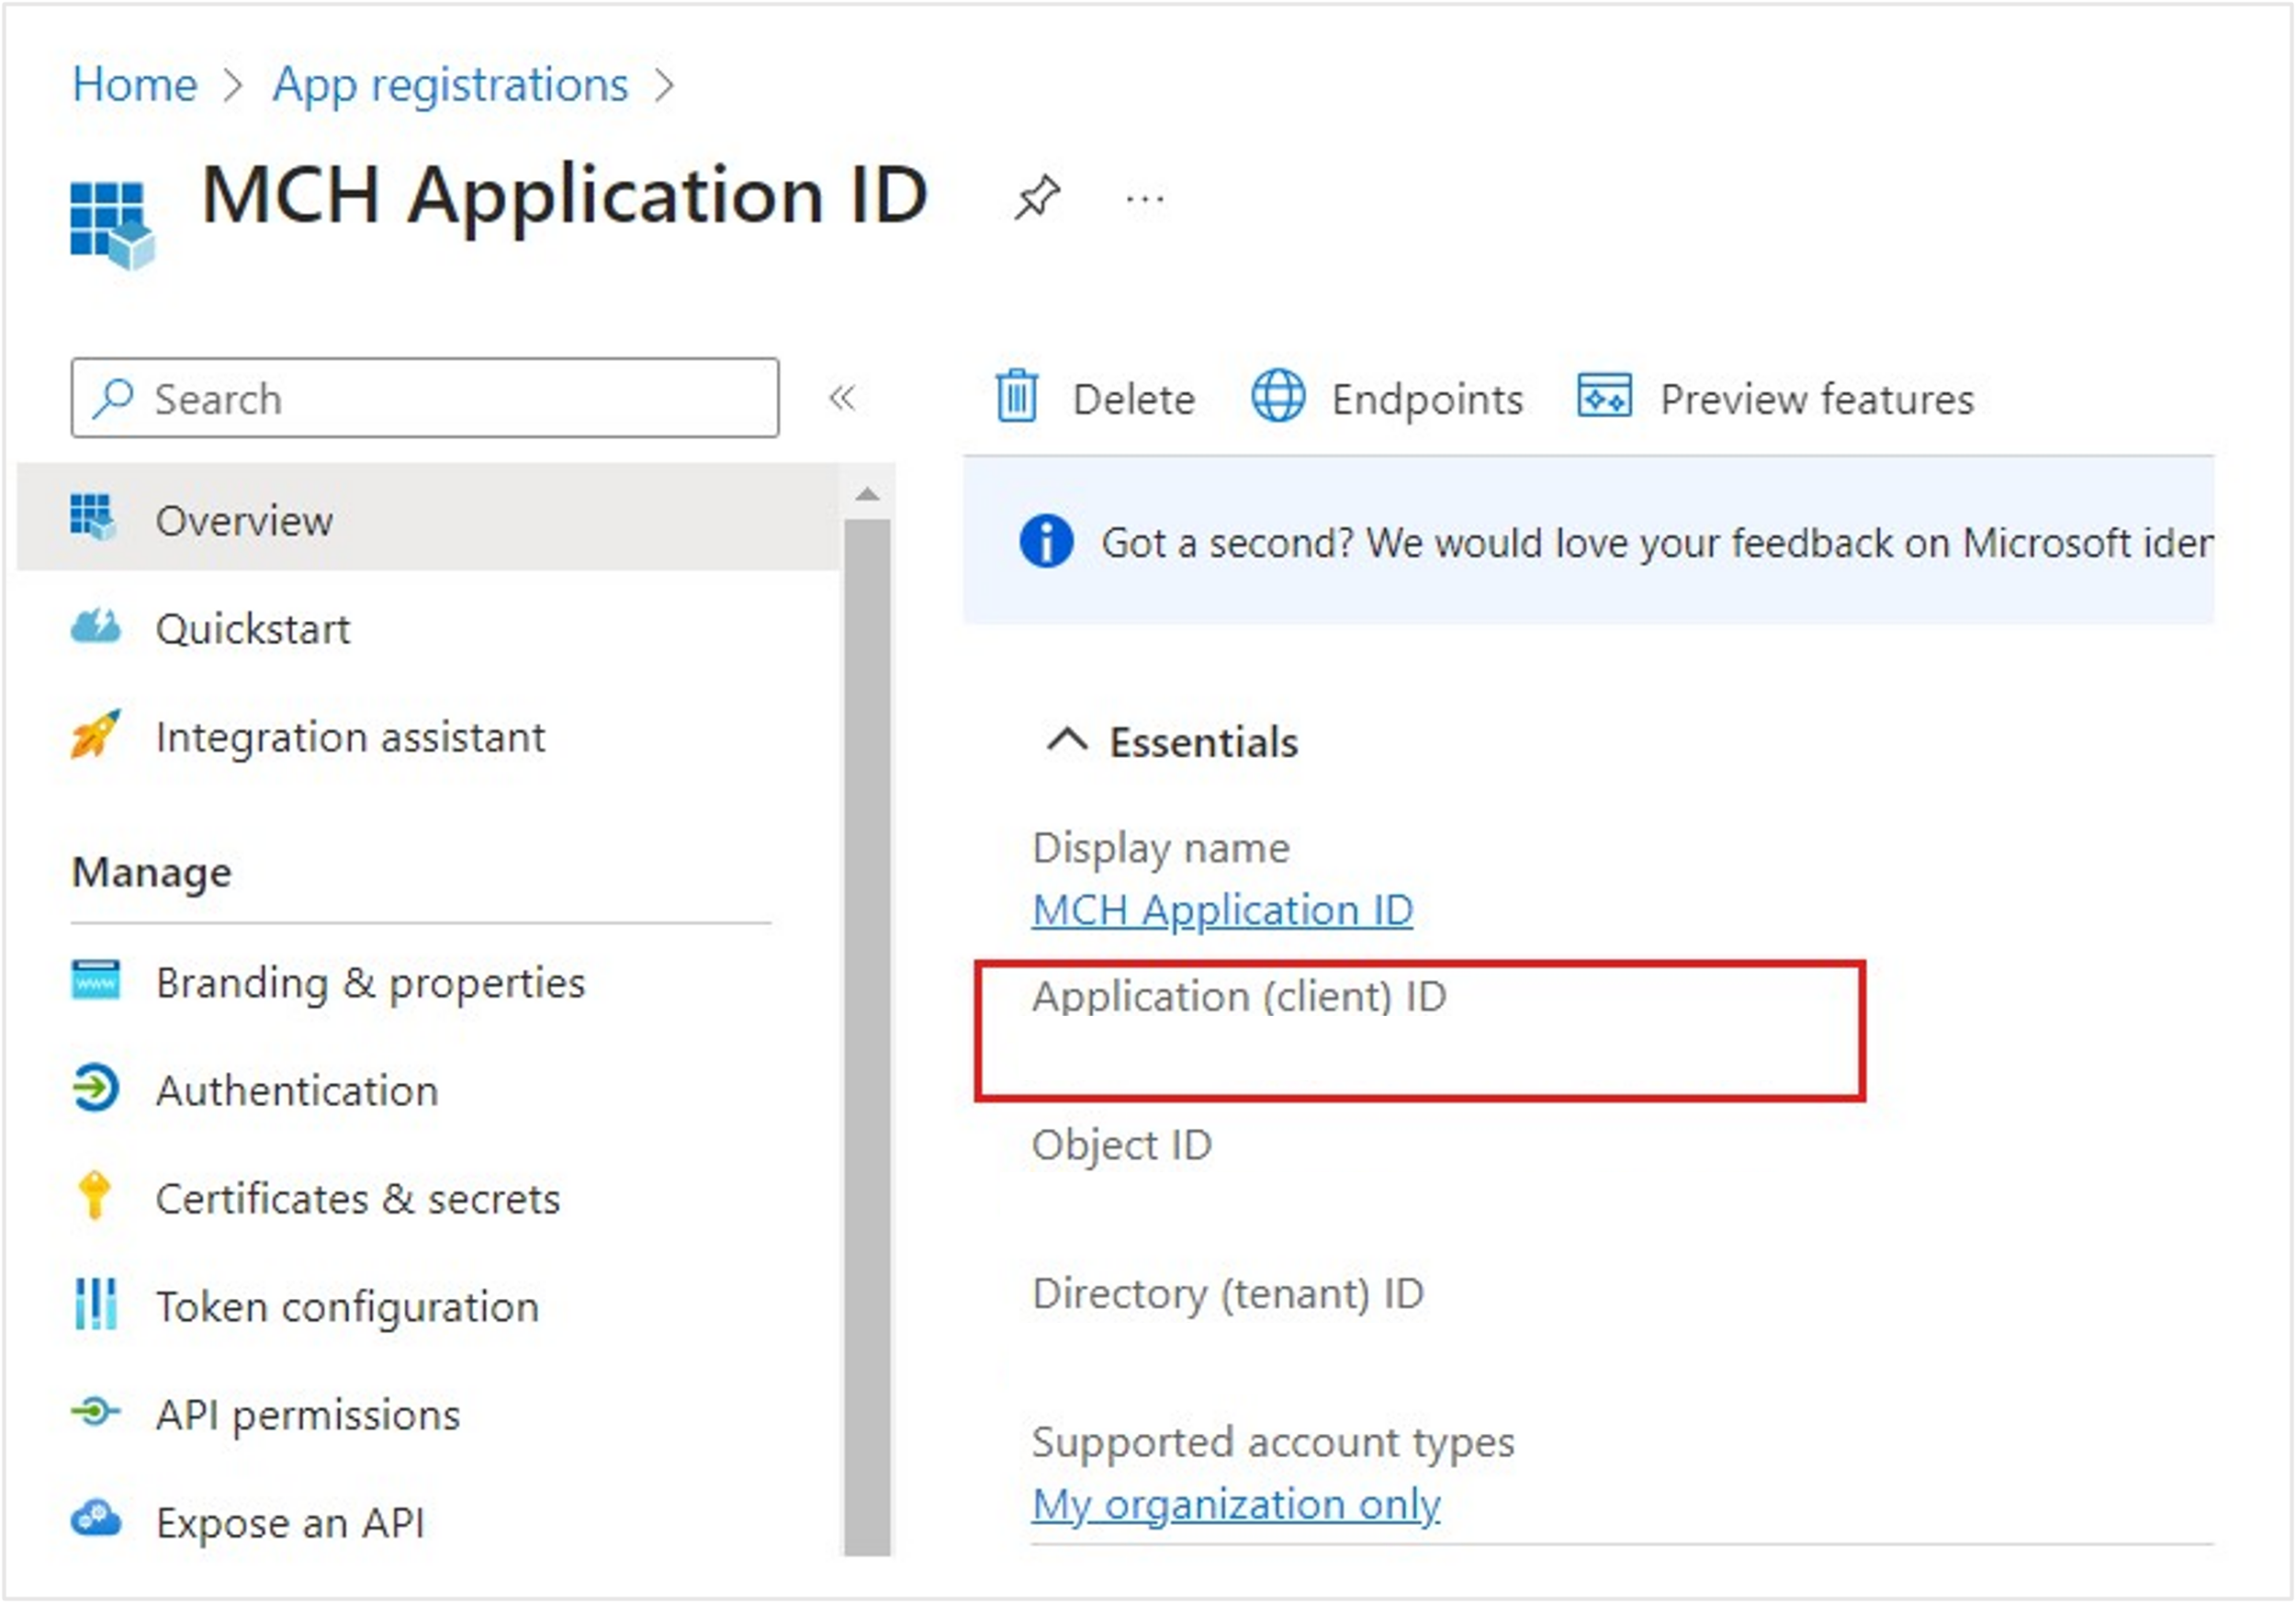Open the My organization only link

[x=1236, y=1504]
